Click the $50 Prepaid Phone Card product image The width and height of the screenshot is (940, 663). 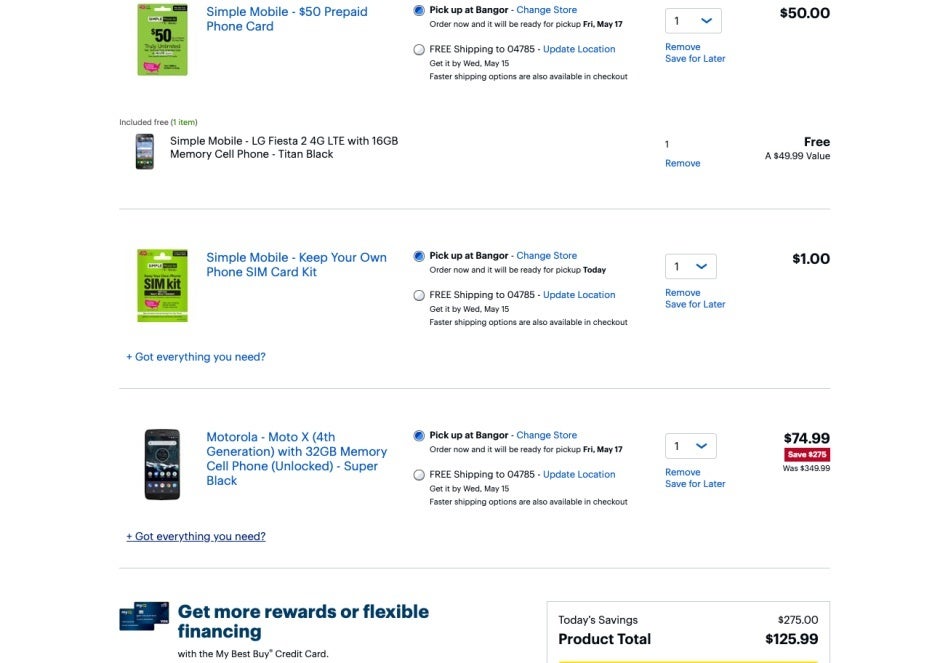[162, 39]
